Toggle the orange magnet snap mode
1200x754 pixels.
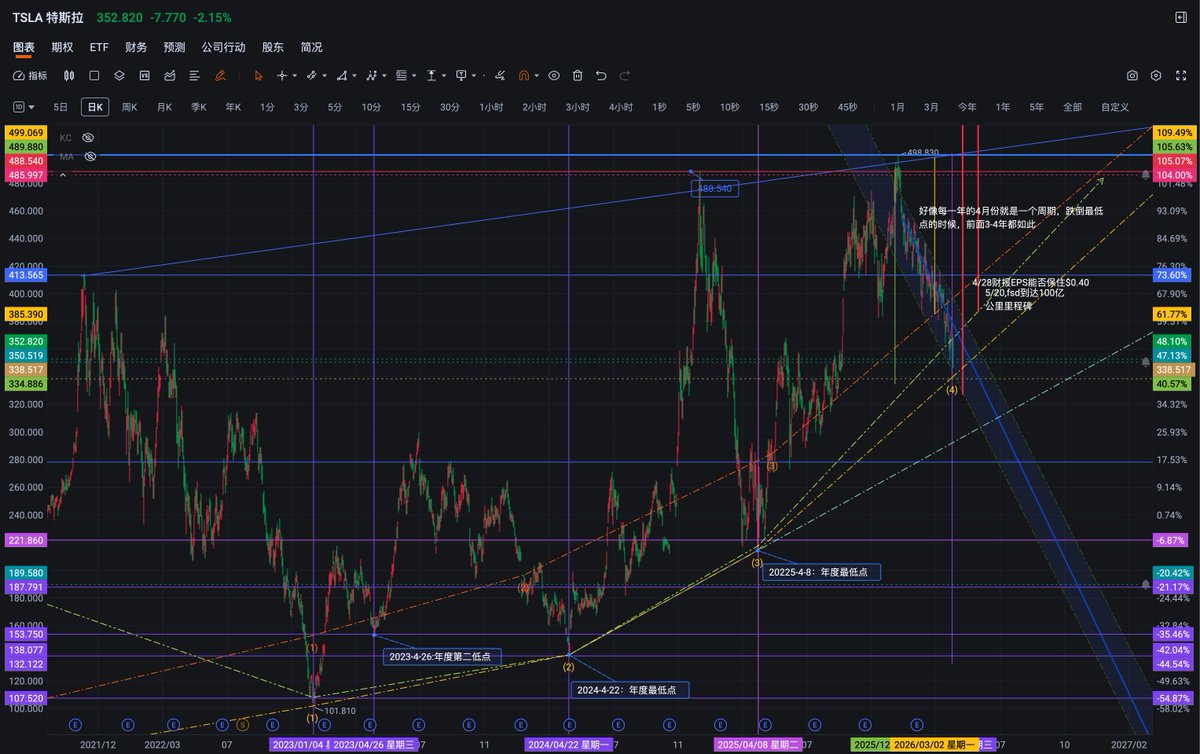(x=523, y=75)
